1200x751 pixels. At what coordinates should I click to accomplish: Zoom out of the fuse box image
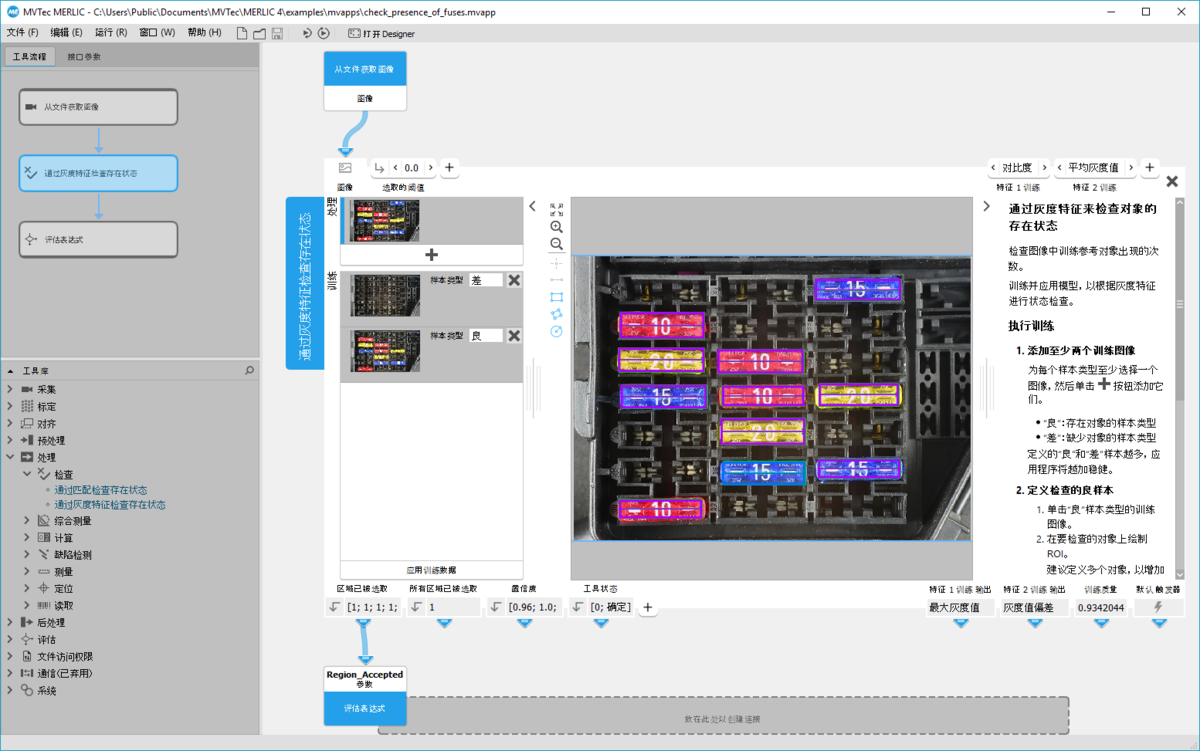tap(556, 242)
